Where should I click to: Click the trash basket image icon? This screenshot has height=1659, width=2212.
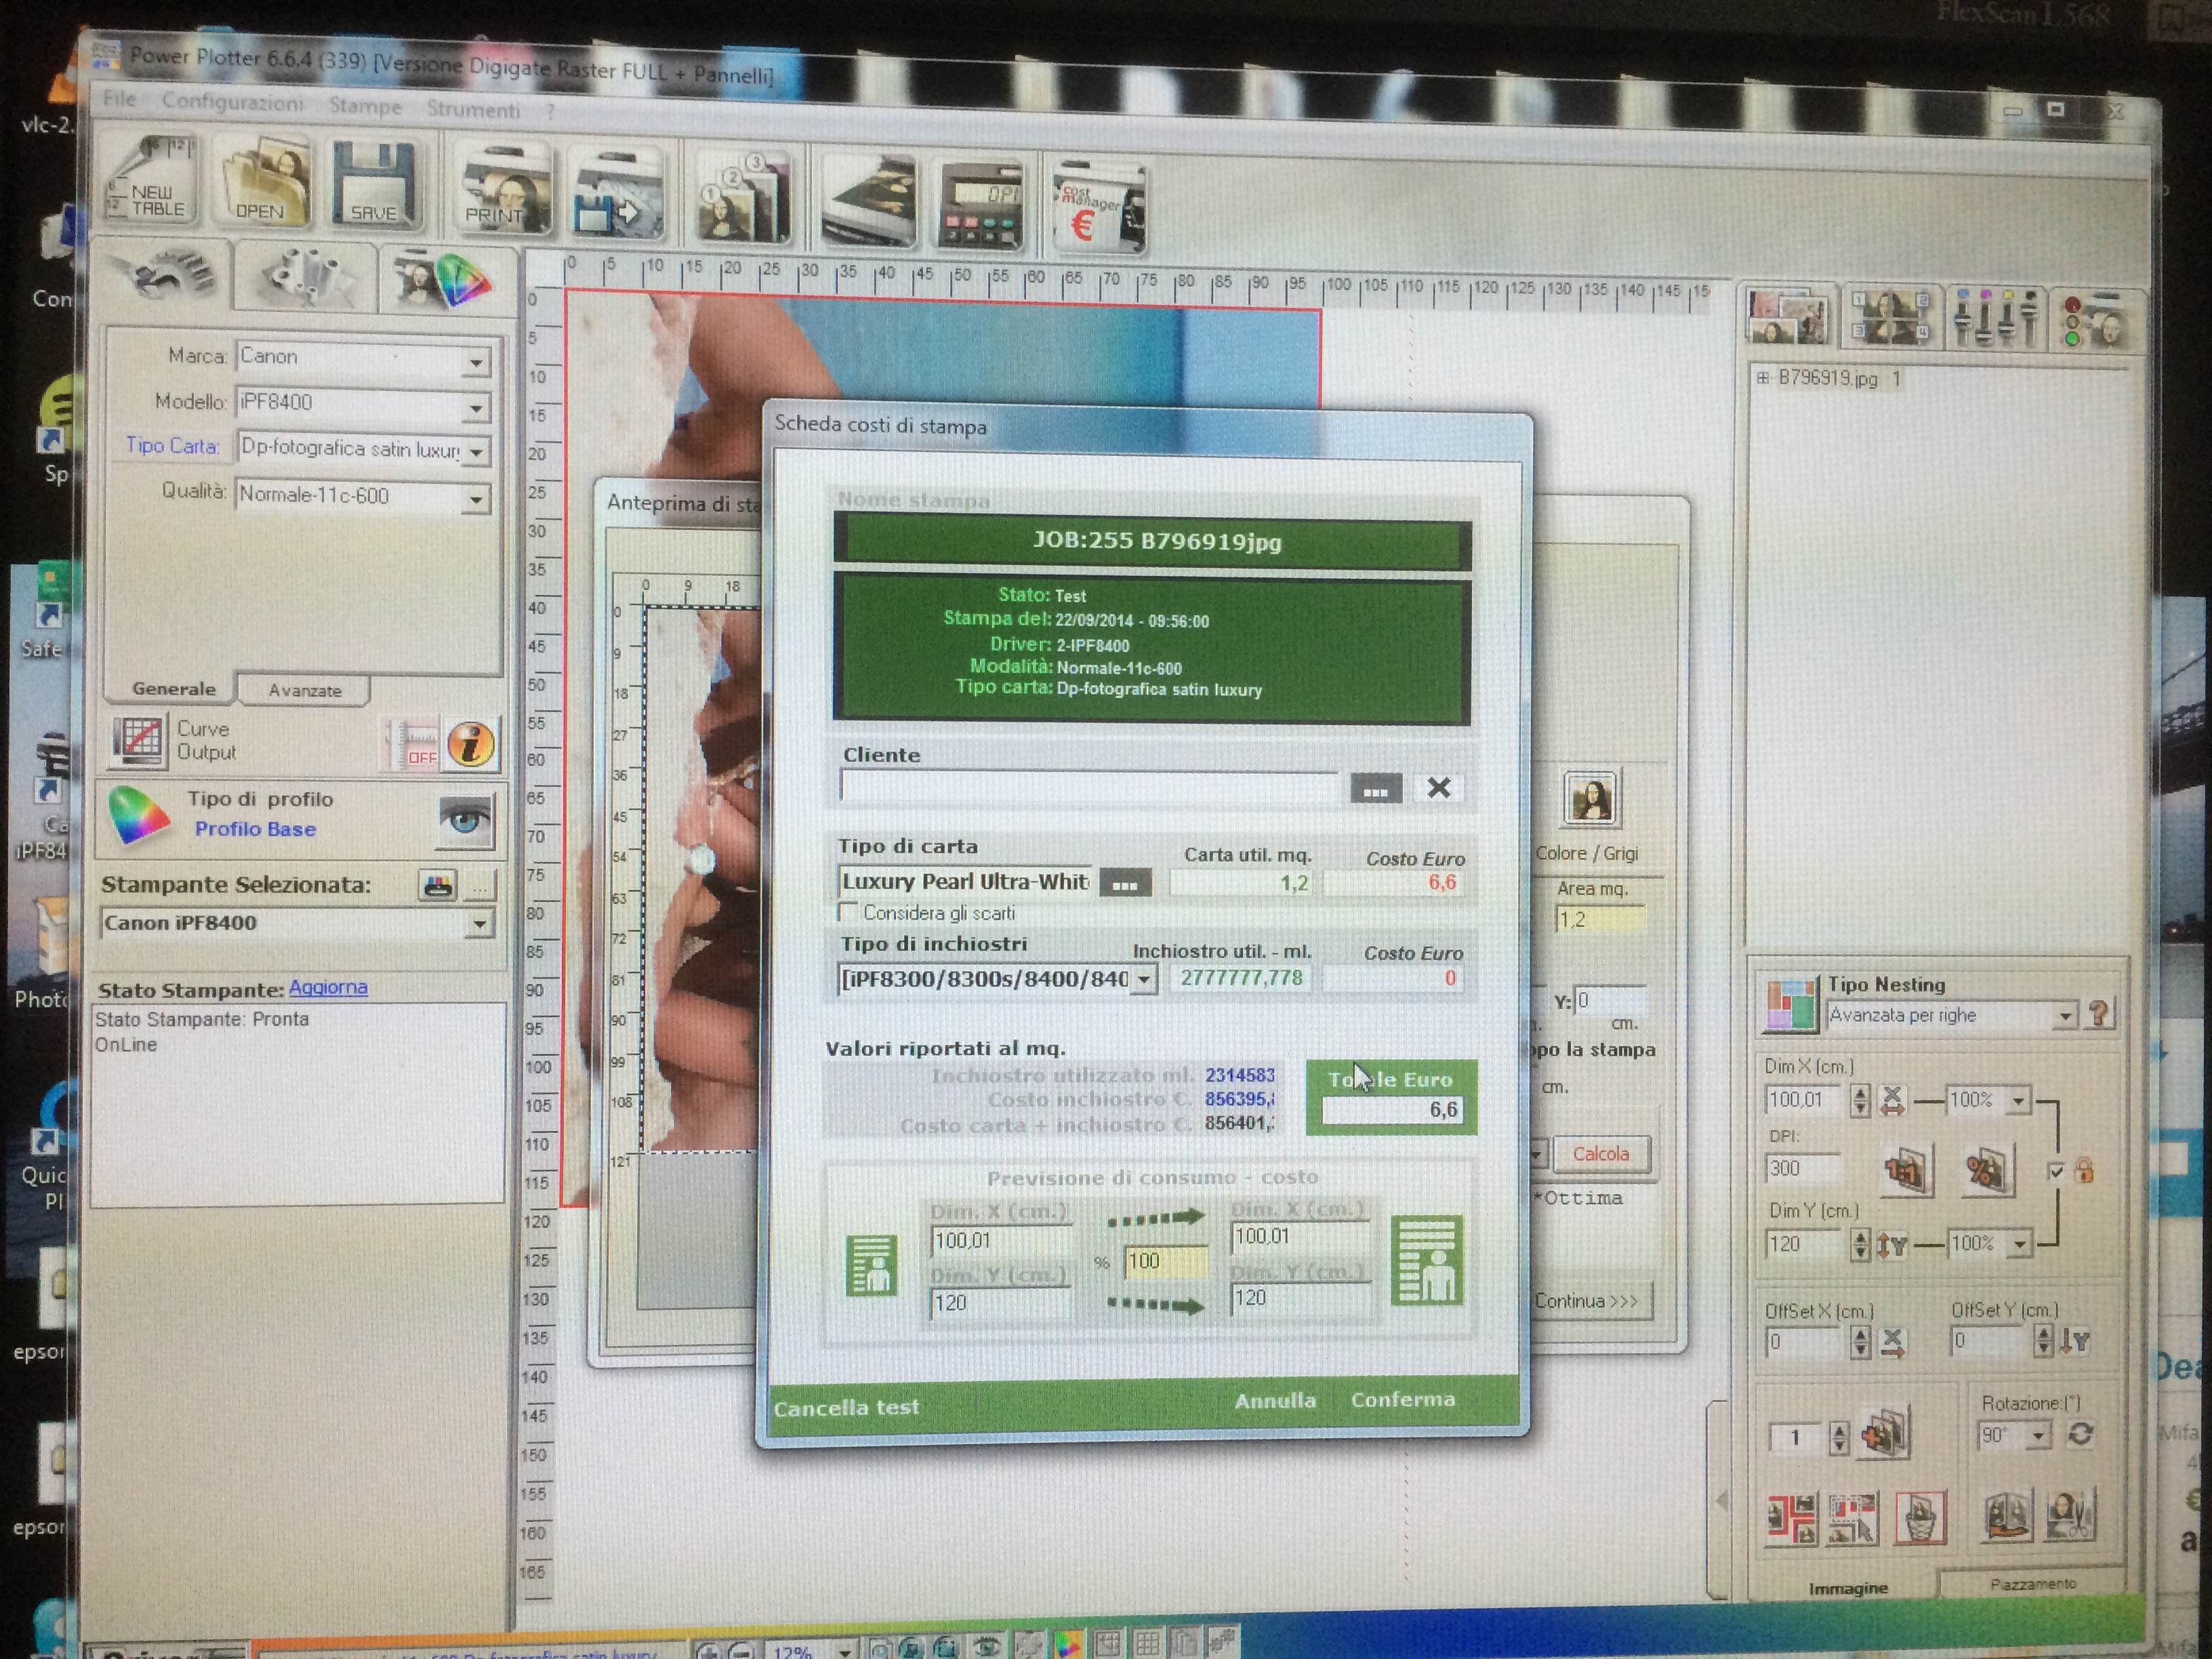1920,1518
